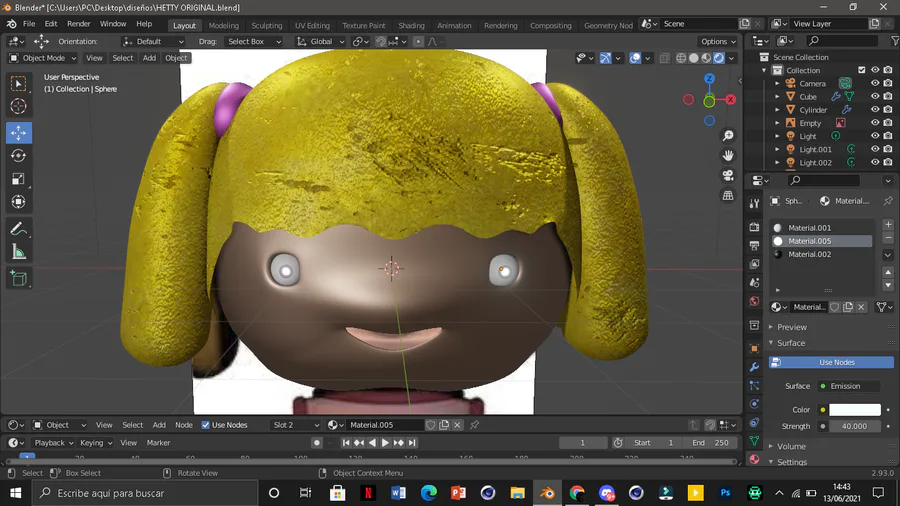Open the Drag Select Box dropdown

254,41
